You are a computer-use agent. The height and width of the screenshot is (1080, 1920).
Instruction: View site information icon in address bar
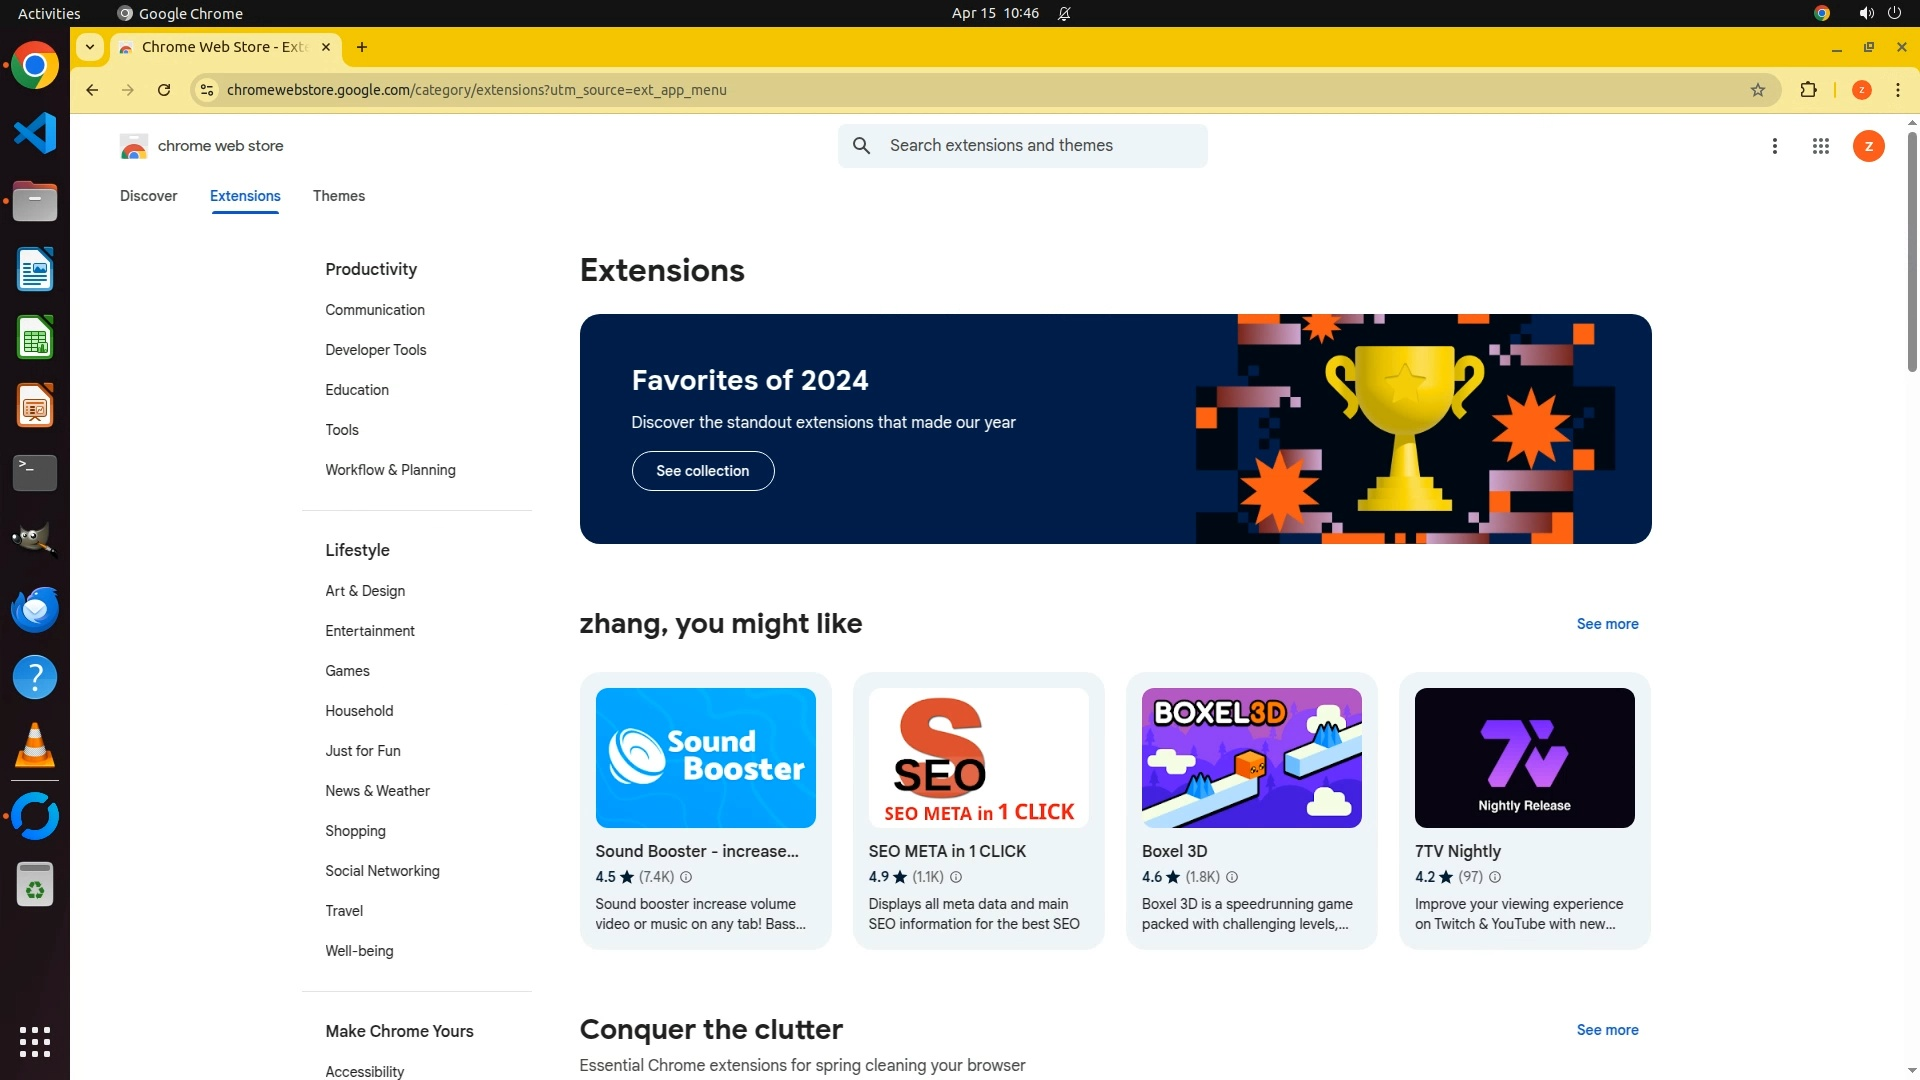click(207, 90)
